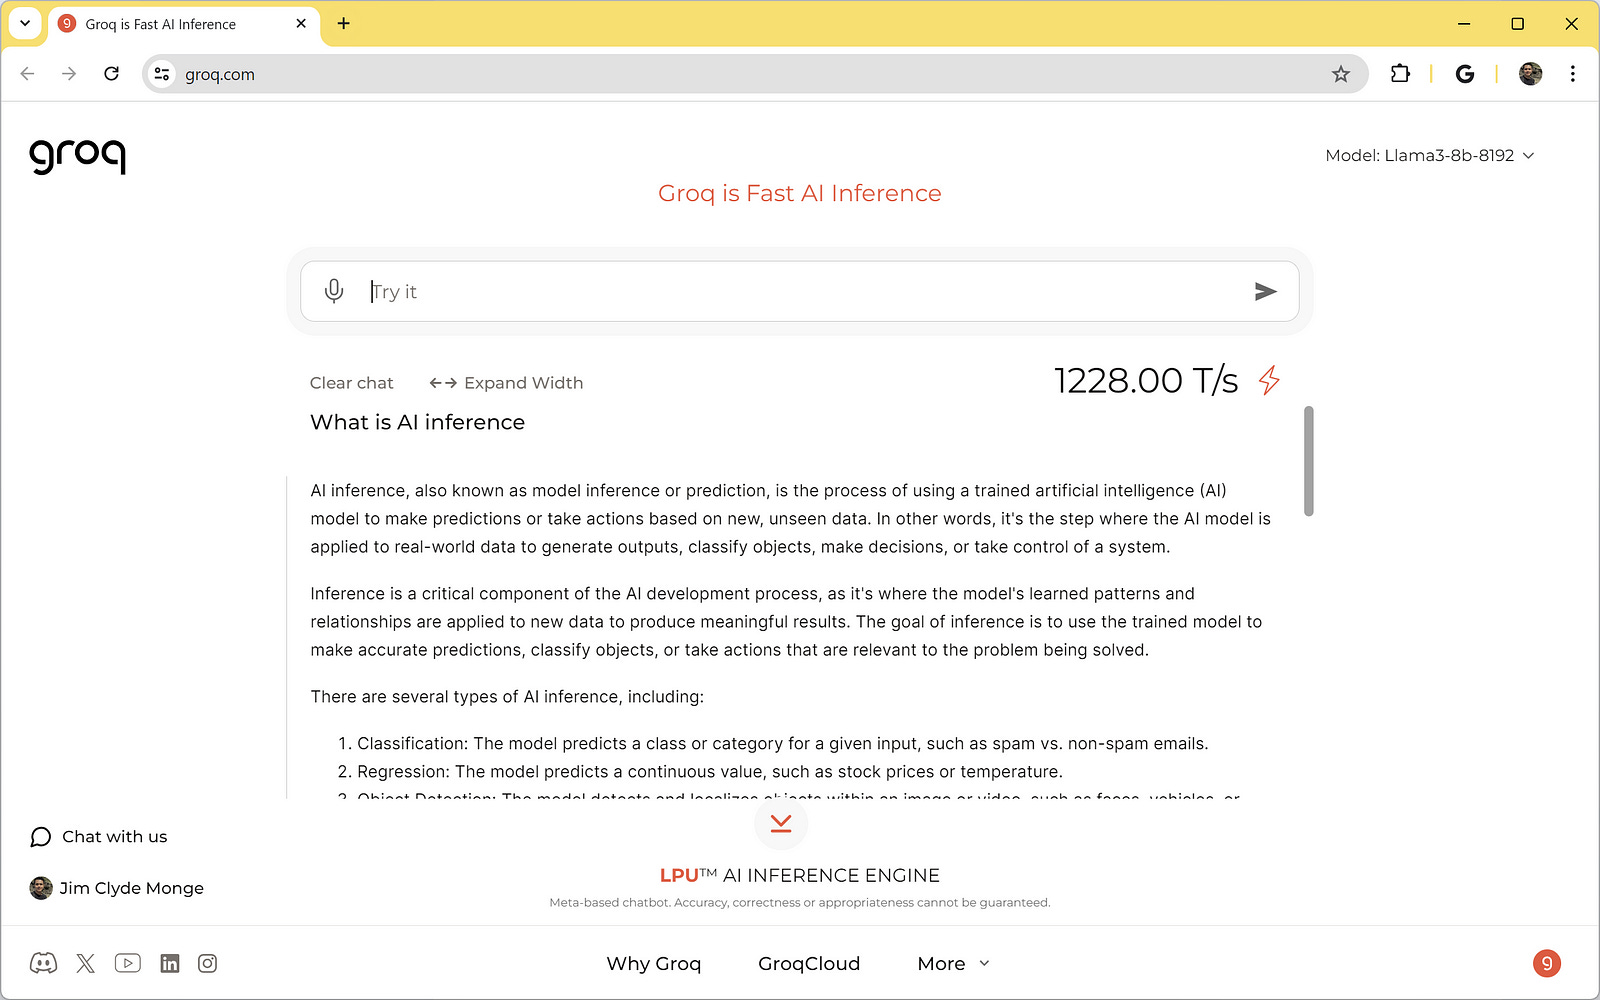The height and width of the screenshot is (1000, 1600).
Task: Open the X (Twitter) social icon
Action: (86, 963)
